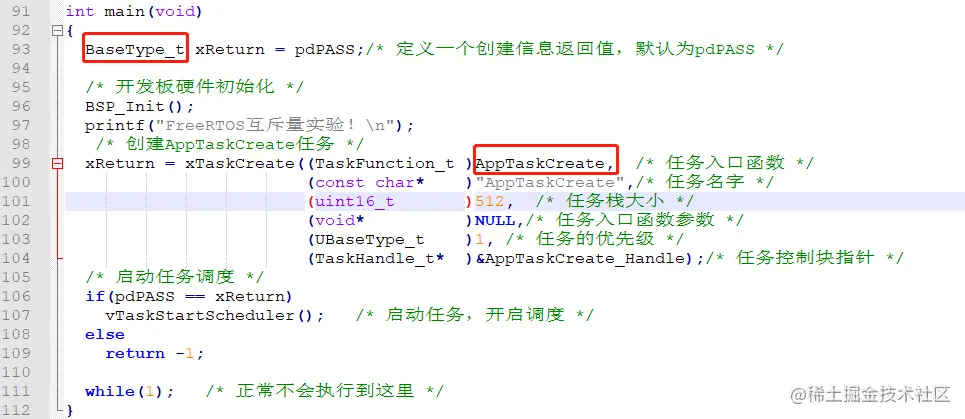Click the BaseType_t type name

pos(135,49)
